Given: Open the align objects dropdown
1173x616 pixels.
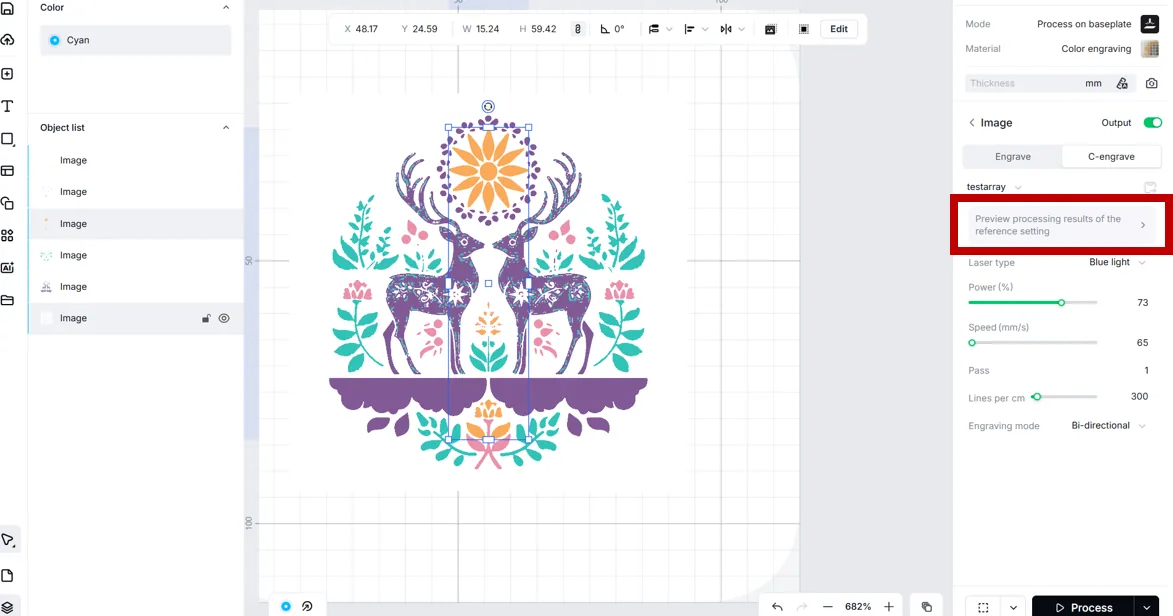Looking at the screenshot, I should 696,29.
